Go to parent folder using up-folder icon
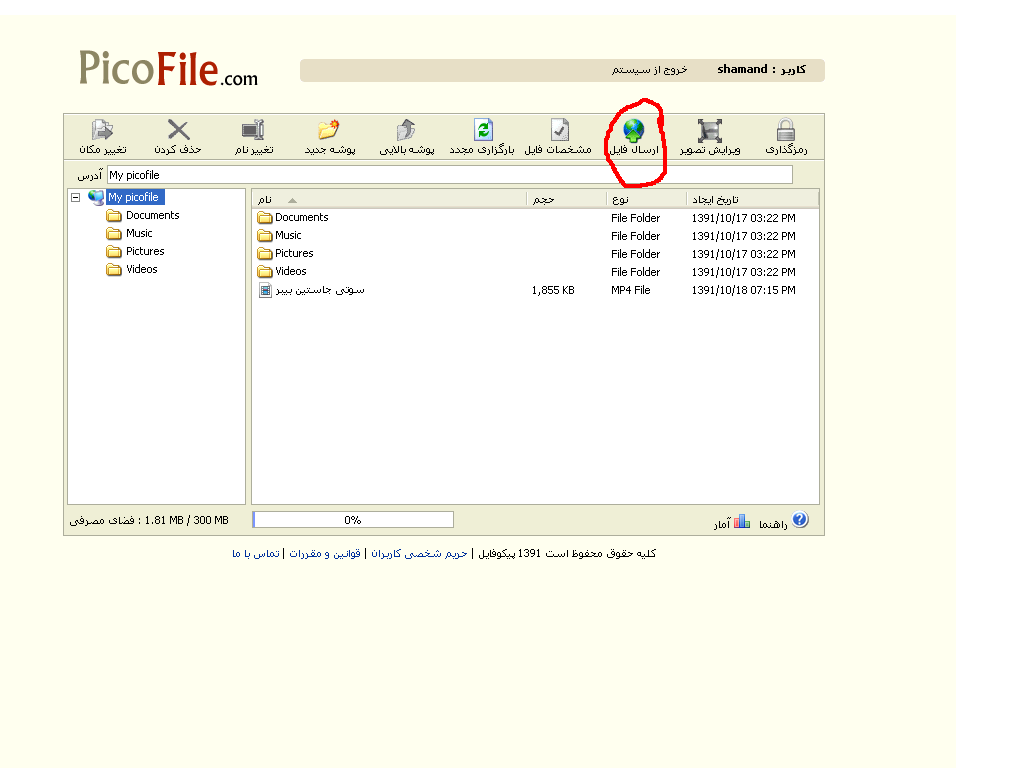Viewport: 1024px width, 768px height. click(x=405, y=130)
